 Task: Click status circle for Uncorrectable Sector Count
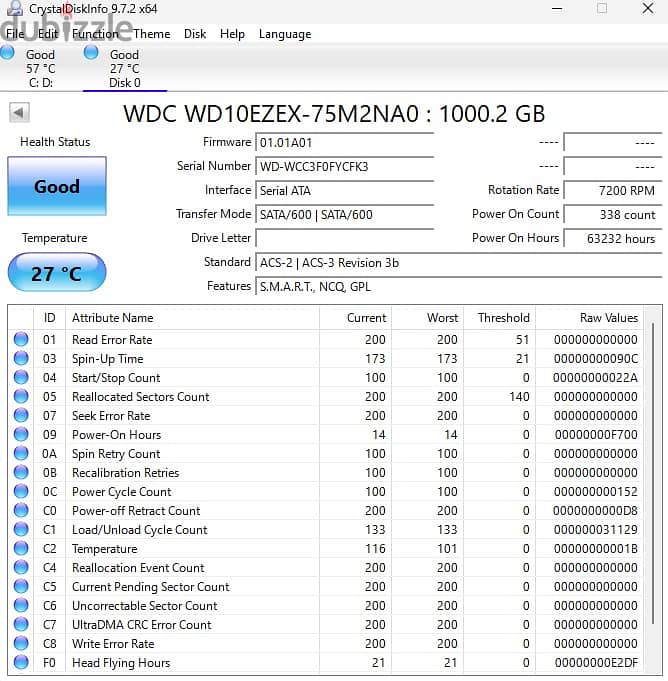pos(21,605)
